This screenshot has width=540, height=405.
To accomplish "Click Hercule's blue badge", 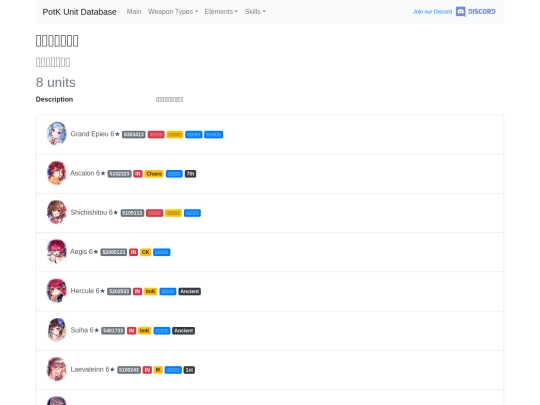I will 168,292.
